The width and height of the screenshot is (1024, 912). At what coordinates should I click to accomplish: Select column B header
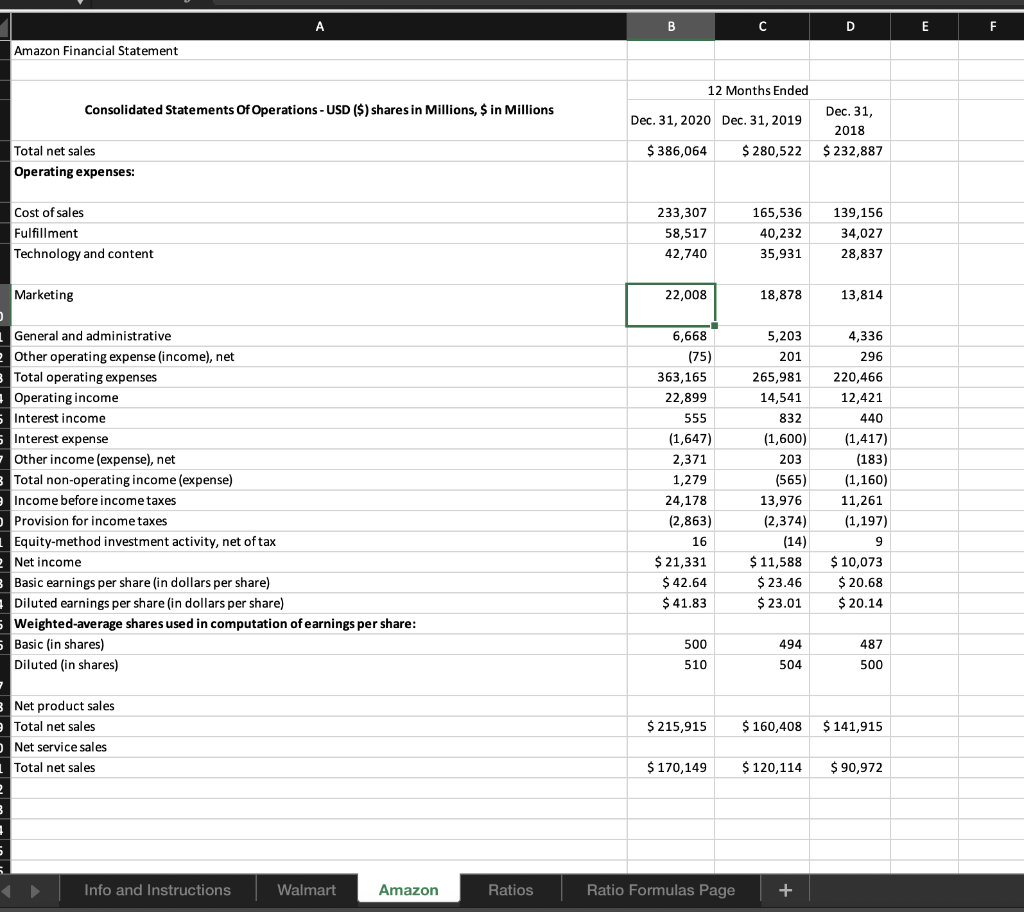click(670, 27)
